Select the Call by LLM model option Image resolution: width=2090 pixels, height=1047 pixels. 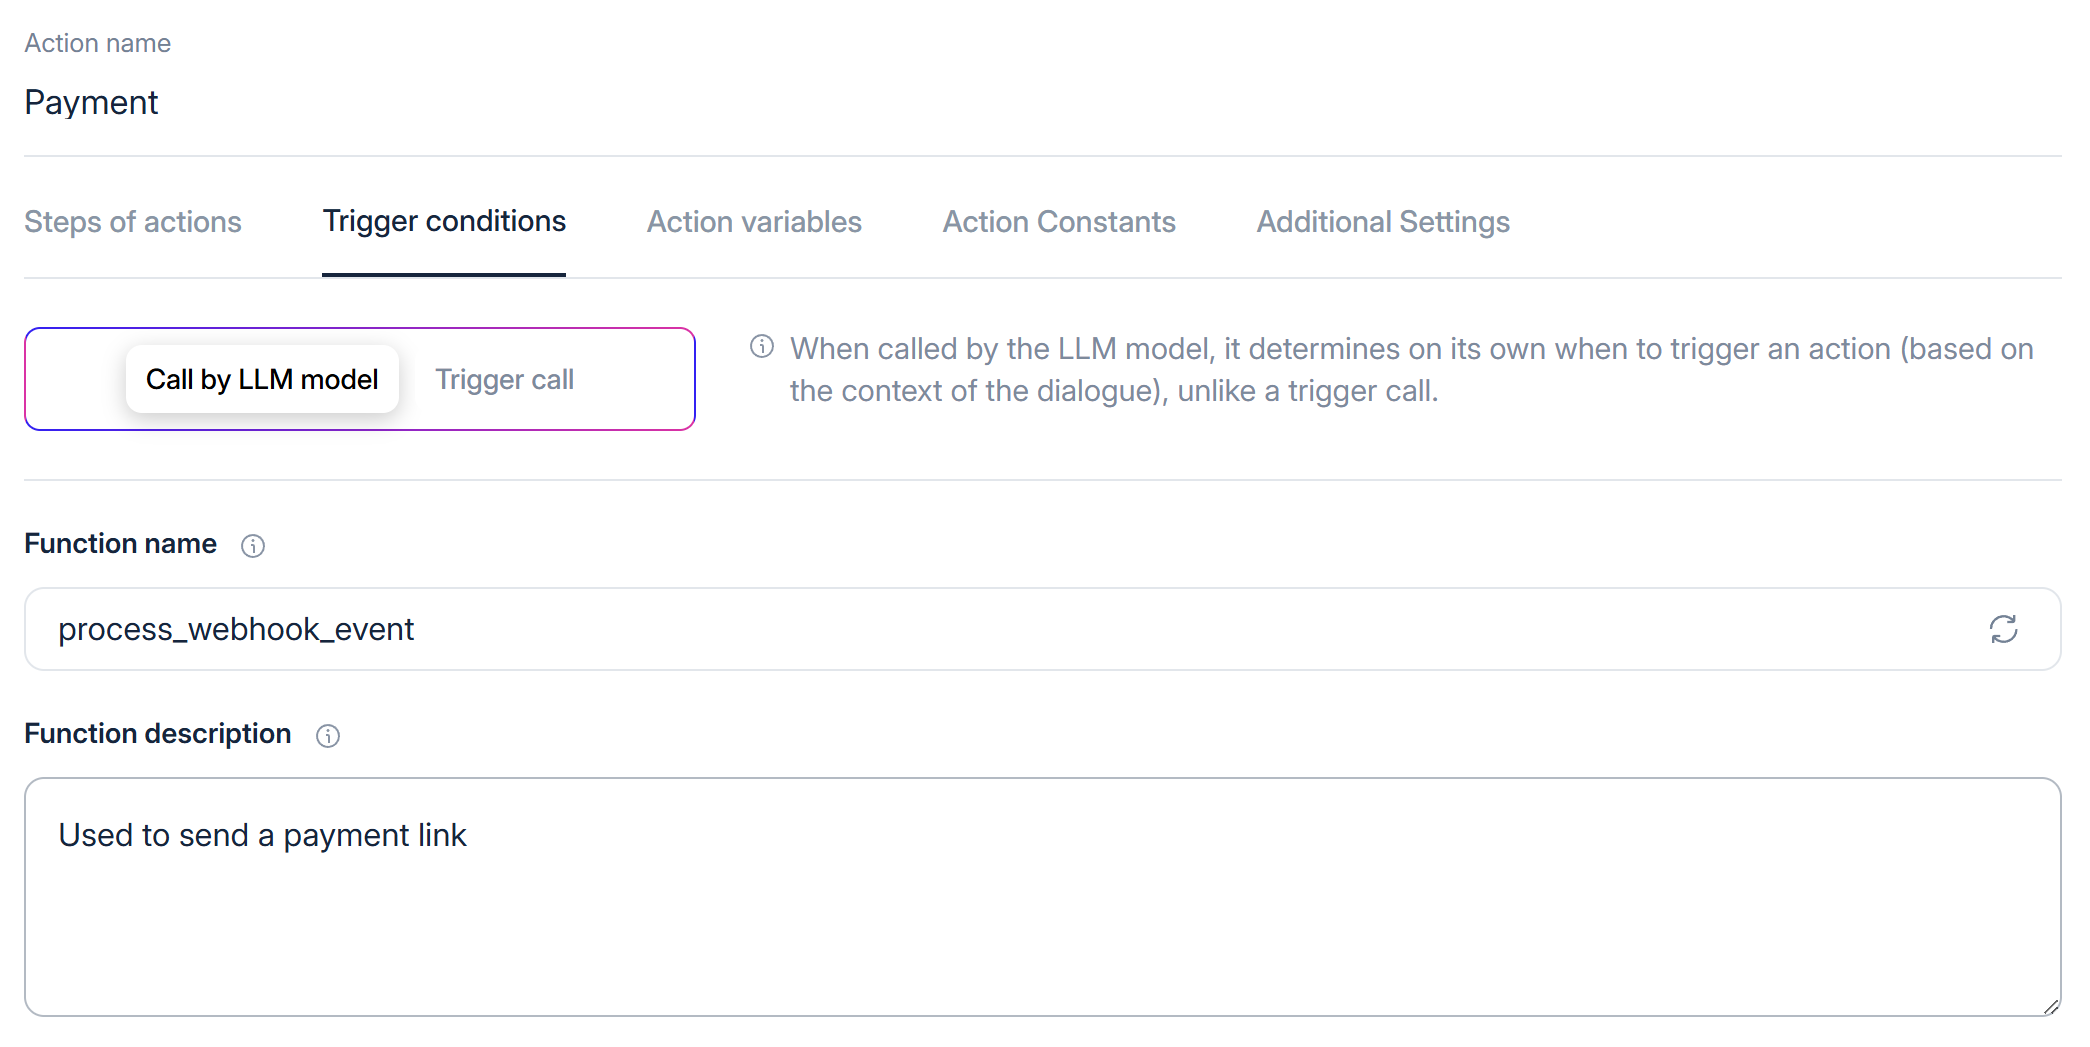click(x=262, y=380)
